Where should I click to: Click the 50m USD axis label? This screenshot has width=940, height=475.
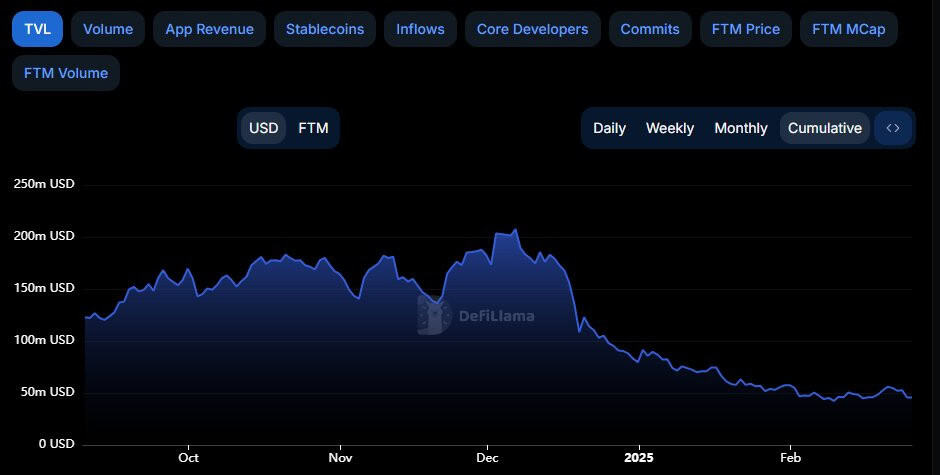[48, 392]
